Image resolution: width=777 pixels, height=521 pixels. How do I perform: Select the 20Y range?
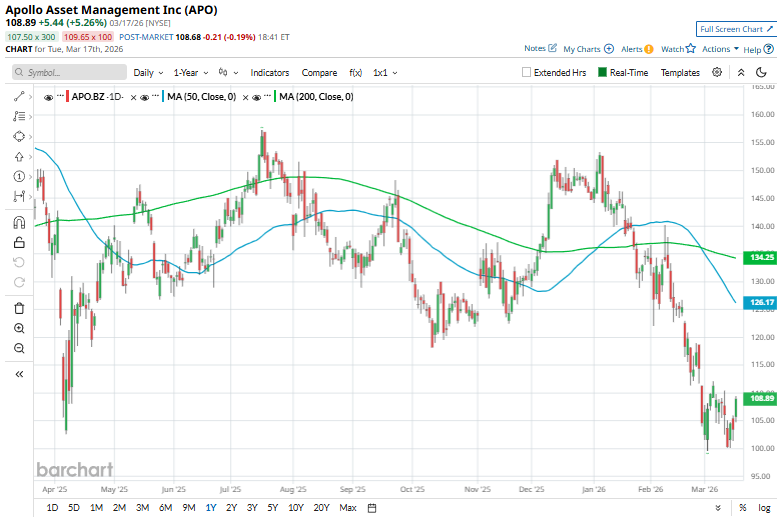pos(321,508)
